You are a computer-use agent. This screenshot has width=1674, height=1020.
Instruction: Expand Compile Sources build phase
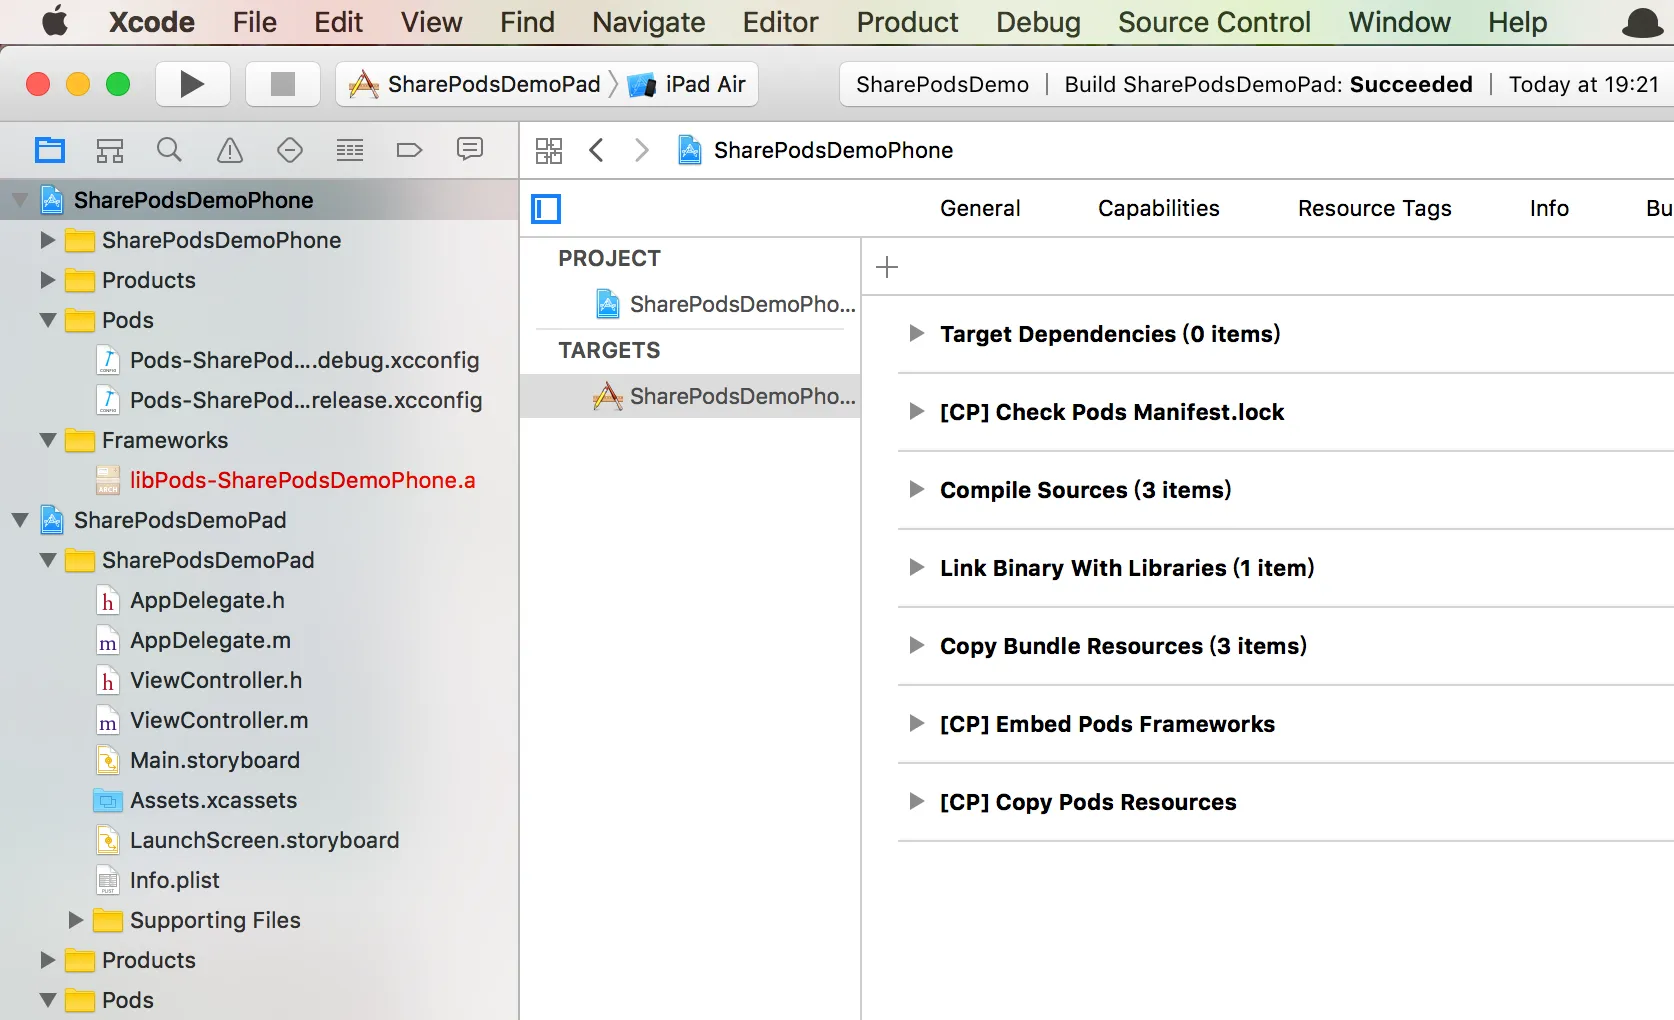coord(916,489)
